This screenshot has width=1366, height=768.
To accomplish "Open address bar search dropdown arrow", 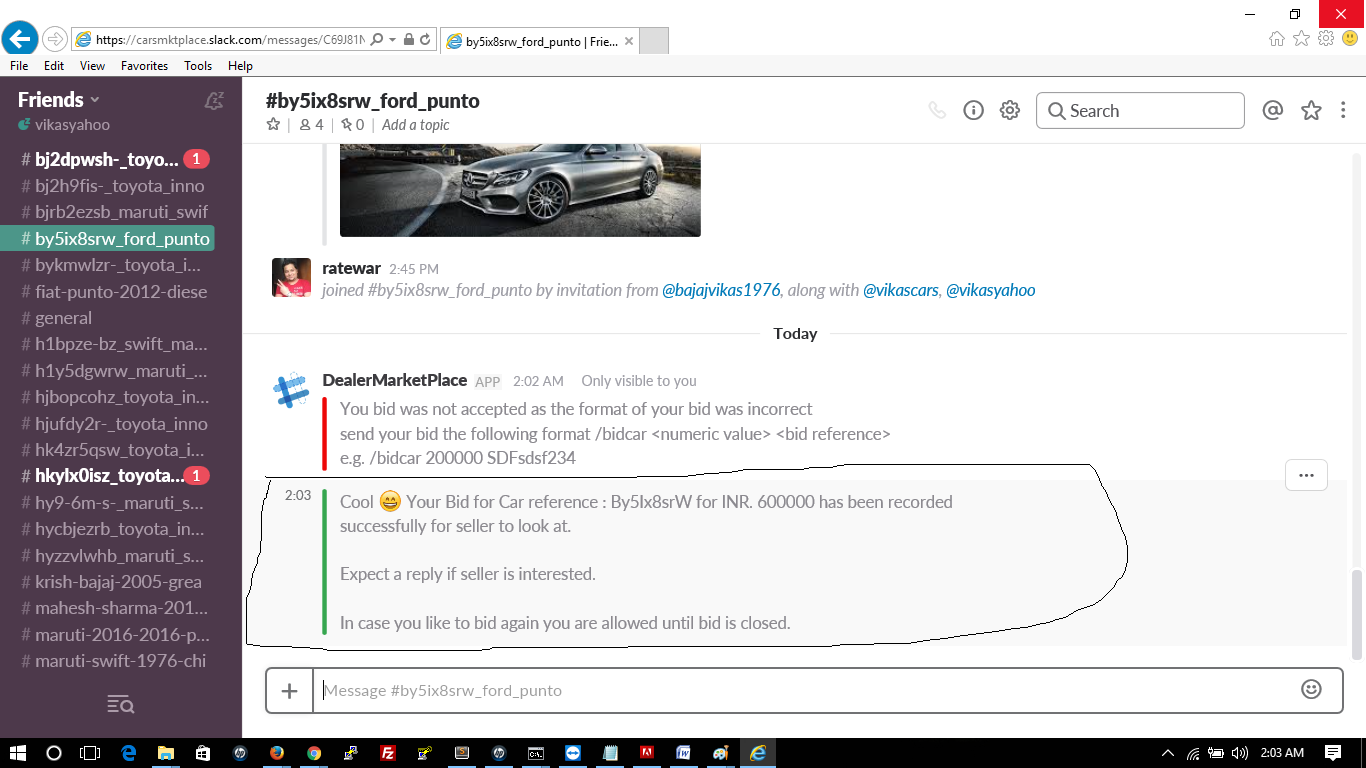I will [x=392, y=40].
